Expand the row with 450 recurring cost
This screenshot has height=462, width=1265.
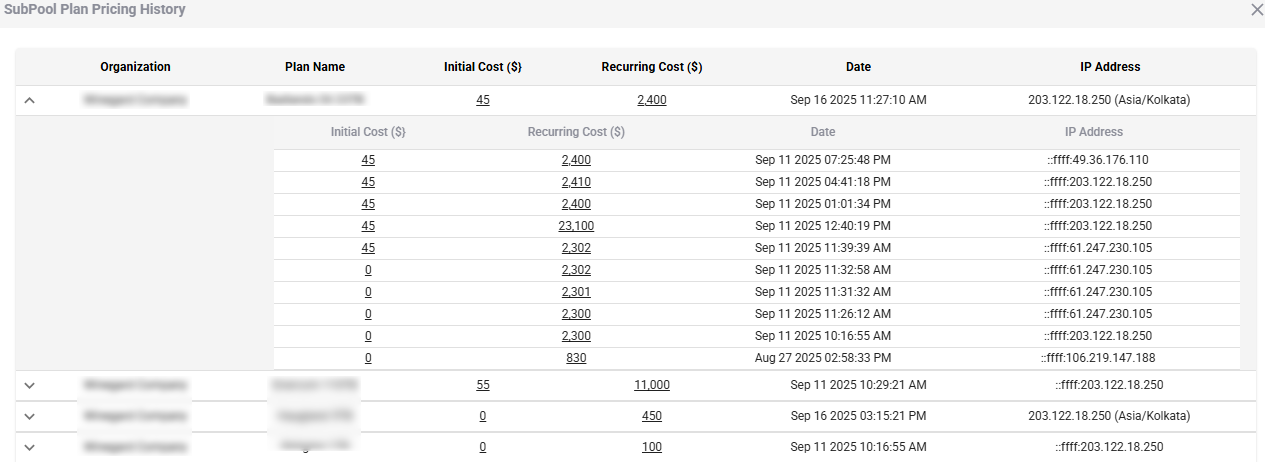[29, 416]
